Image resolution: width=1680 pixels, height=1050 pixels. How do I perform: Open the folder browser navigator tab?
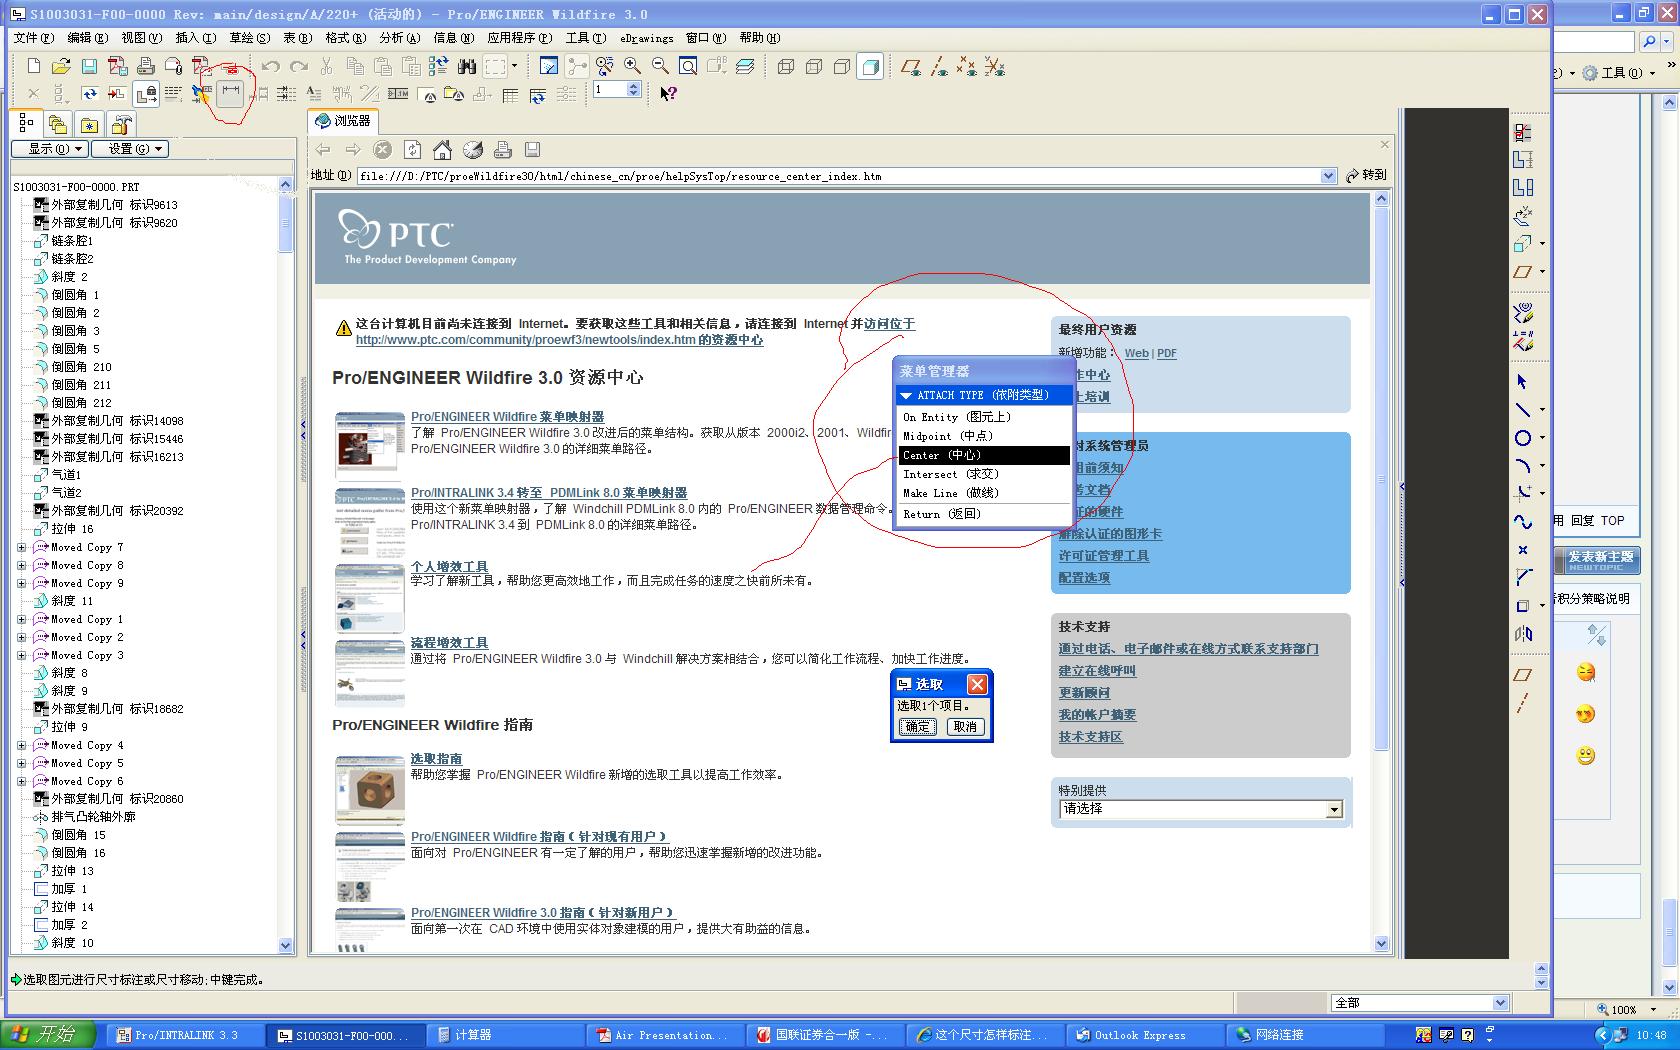pos(58,124)
